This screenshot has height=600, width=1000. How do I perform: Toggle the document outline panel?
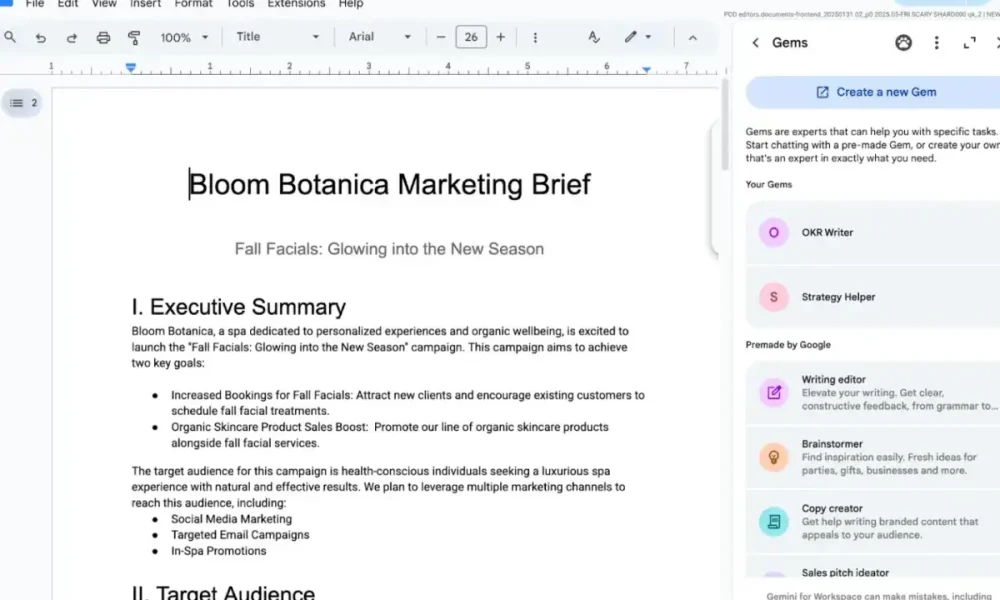[21, 103]
